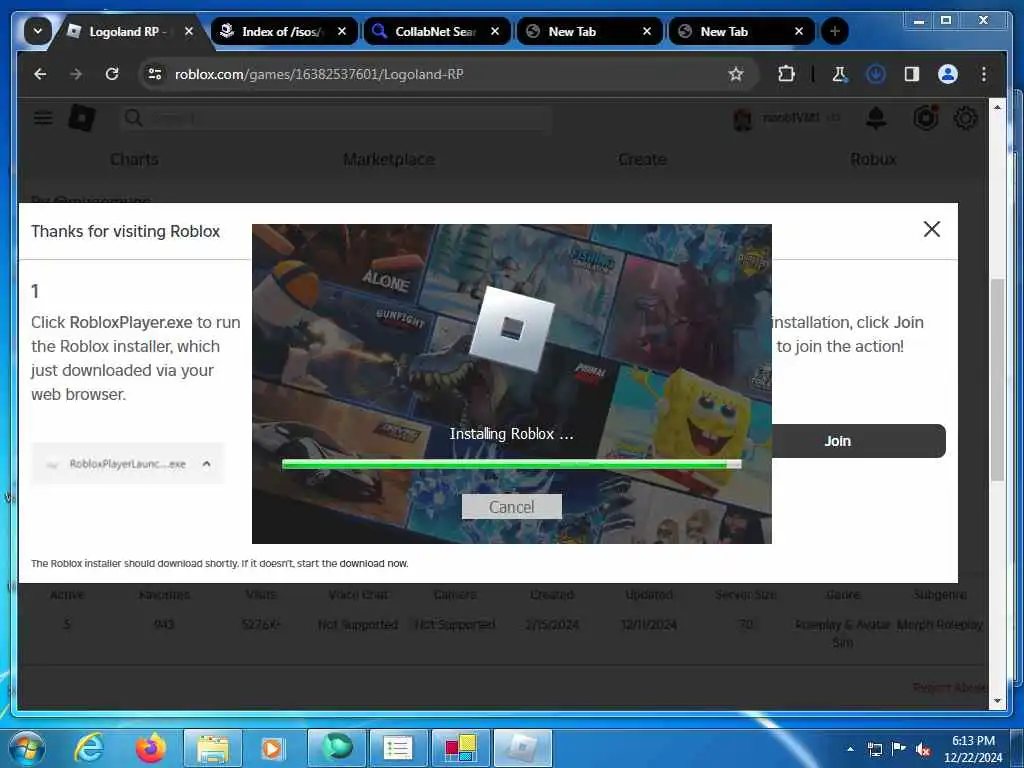Open Windows Explorer folder in taskbar
Image resolution: width=1024 pixels, height=768 pixels.
click(x=213, y=748)
